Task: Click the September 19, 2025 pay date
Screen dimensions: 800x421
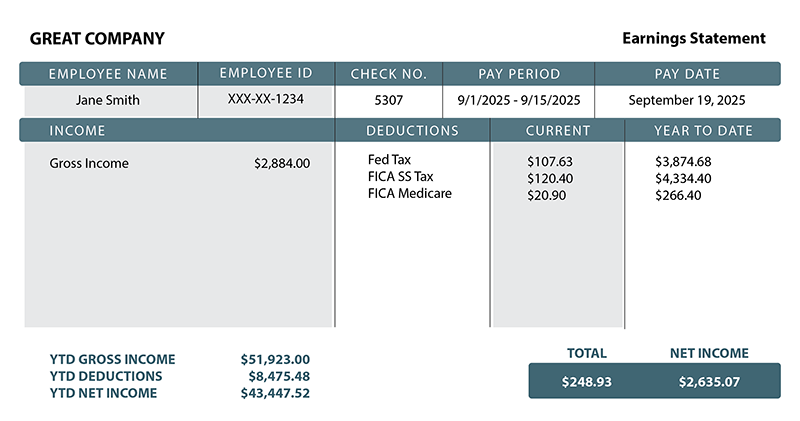Action: coord(687,100)
